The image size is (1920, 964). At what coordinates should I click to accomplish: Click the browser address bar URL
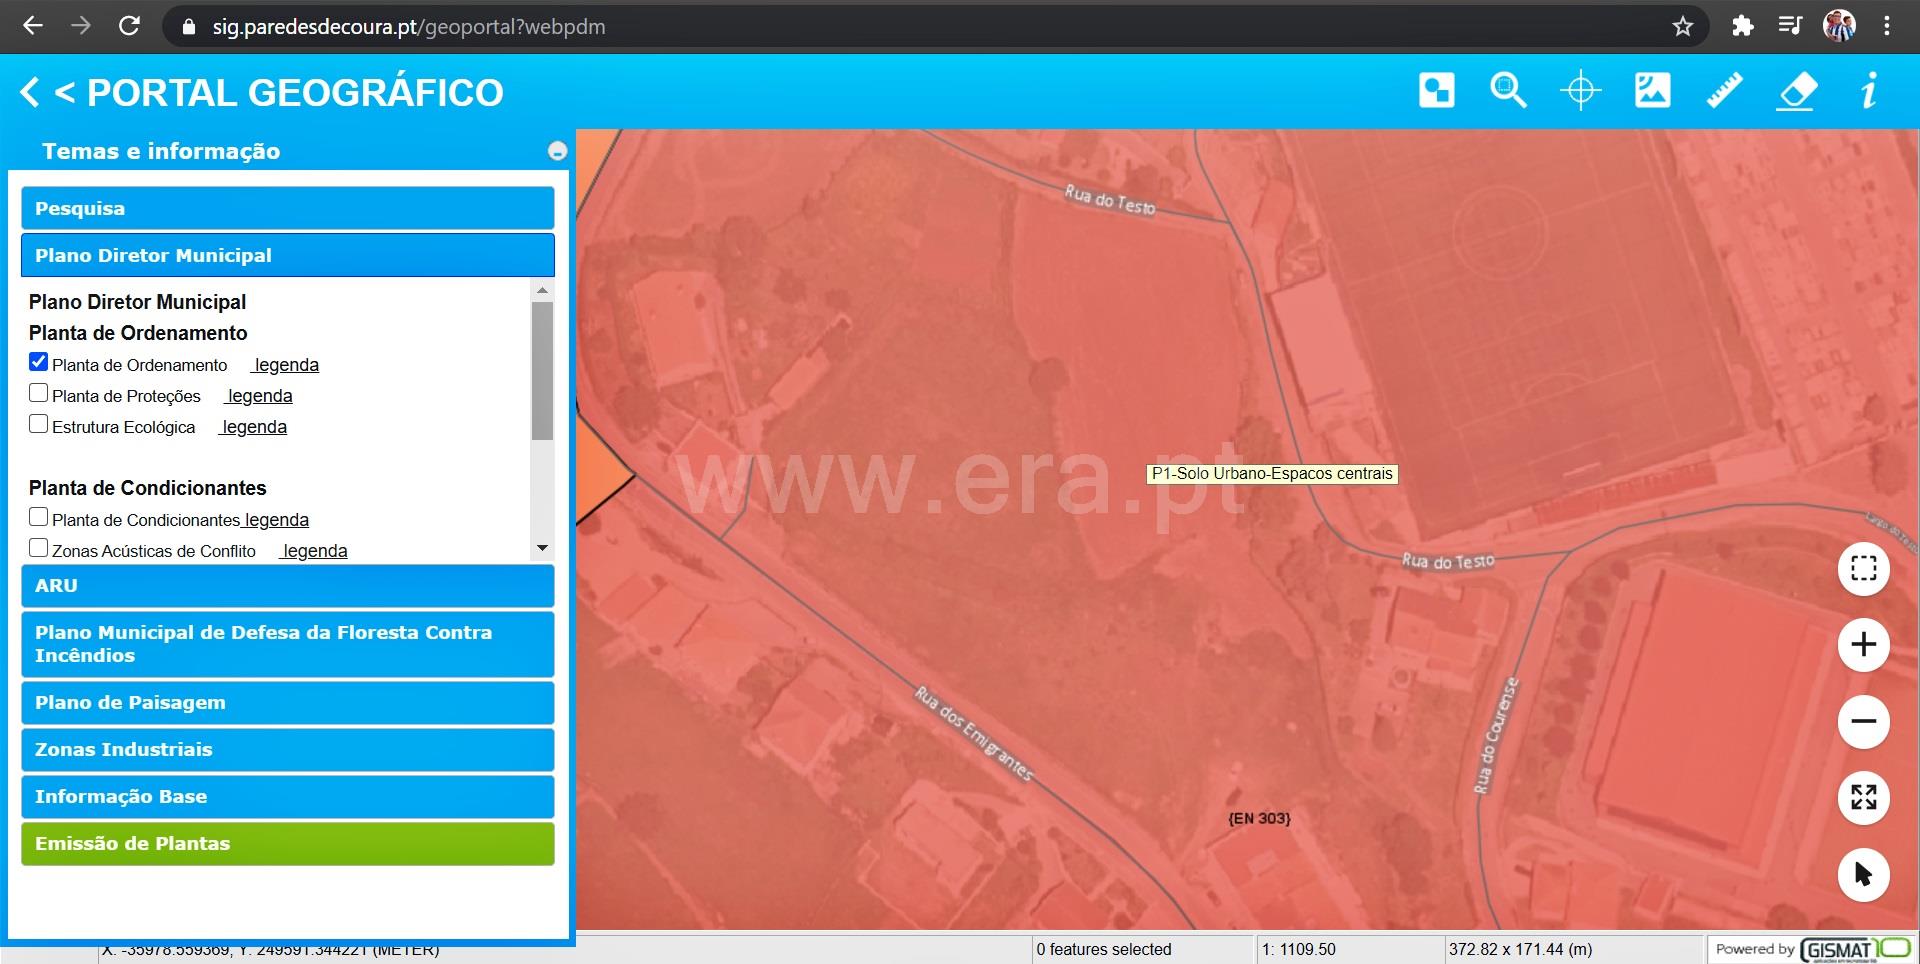pos(409,27)
